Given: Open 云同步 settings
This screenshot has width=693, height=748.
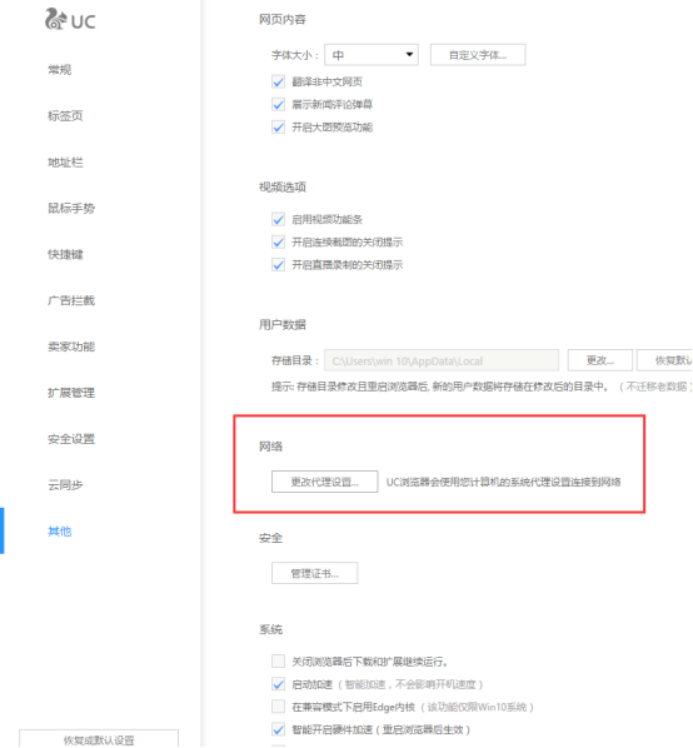Looking at the screenshot, I should [x=65, y=485].
